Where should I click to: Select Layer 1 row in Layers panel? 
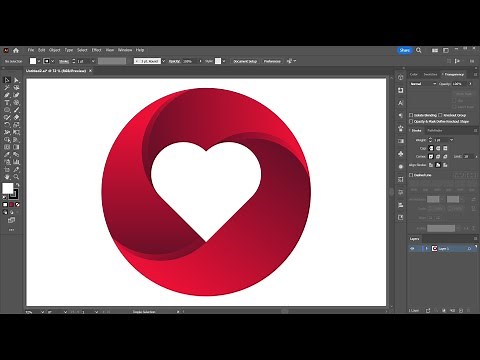pos(443,249)
